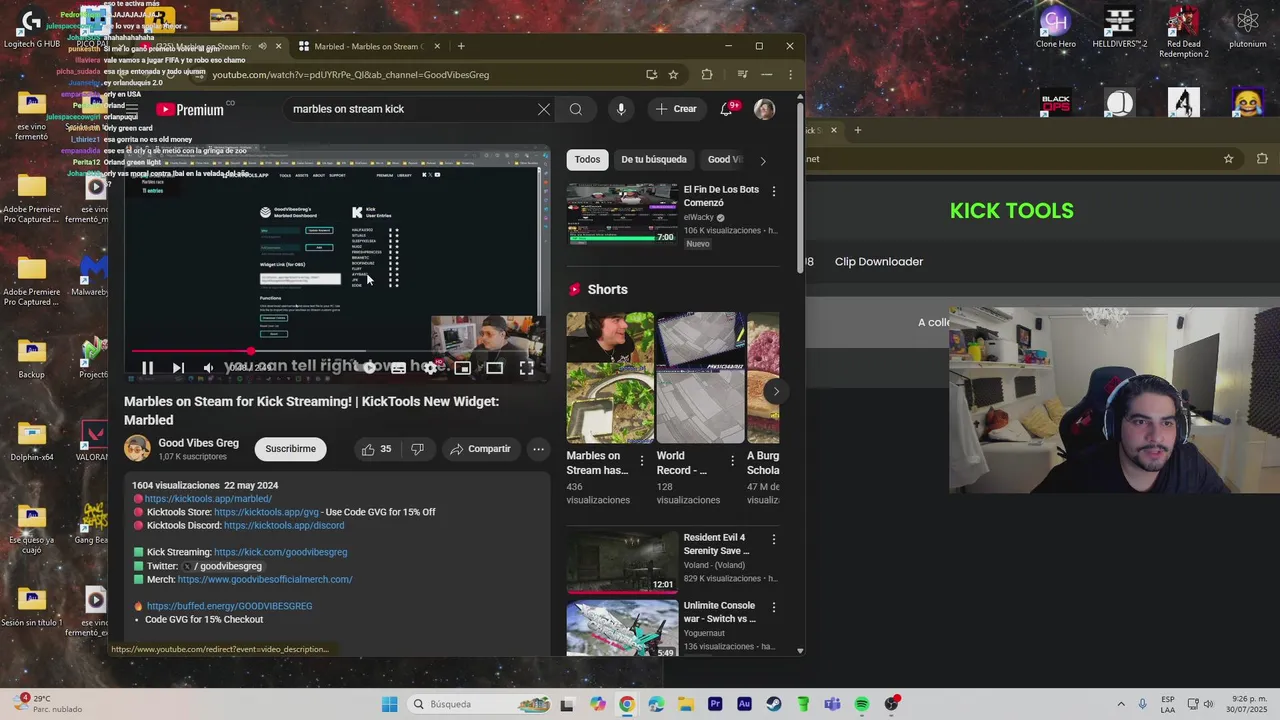Click the Crear button
Screen dimensions: 1280x720
(x=676, y=109)
